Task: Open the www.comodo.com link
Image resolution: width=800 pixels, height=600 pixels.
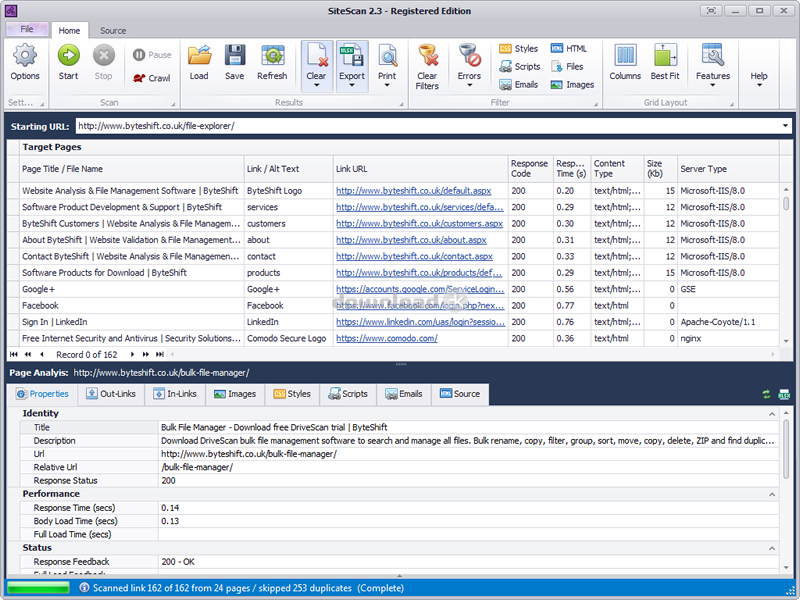Action: 387,338
